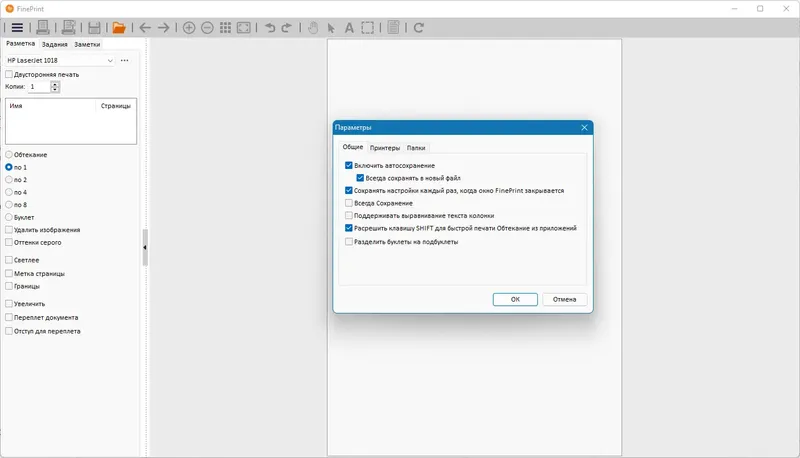Open the Принтеры tab in dialog
This screenshot has height=458, width=800.
pos(385,148)
